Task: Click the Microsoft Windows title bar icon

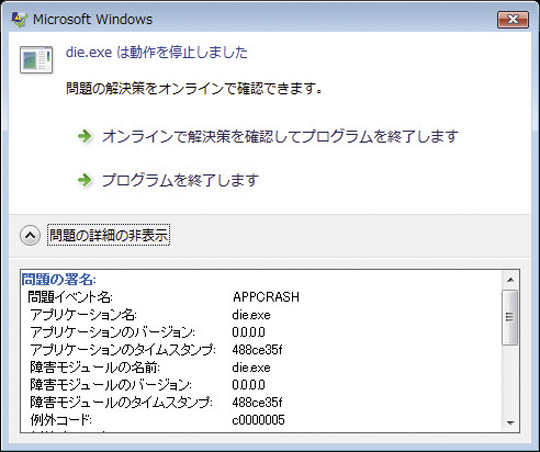Action: (19, 20)
